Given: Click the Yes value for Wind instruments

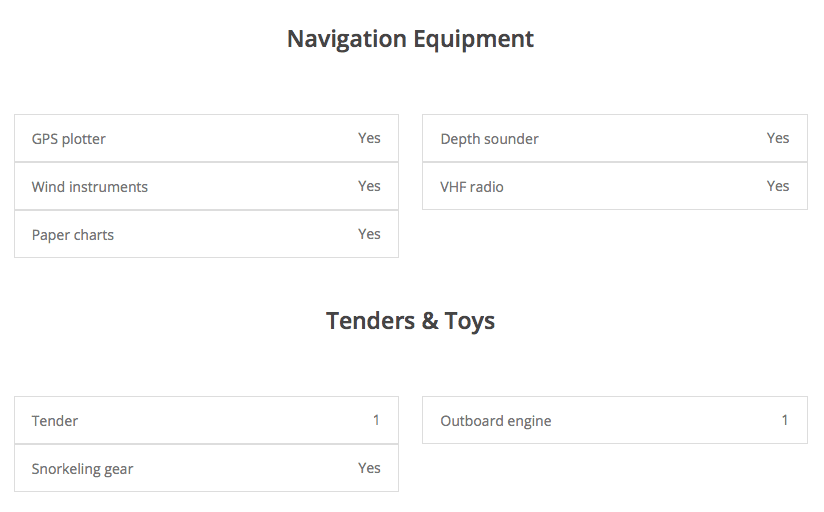Looking at the screenshot, I should [369, 186].
